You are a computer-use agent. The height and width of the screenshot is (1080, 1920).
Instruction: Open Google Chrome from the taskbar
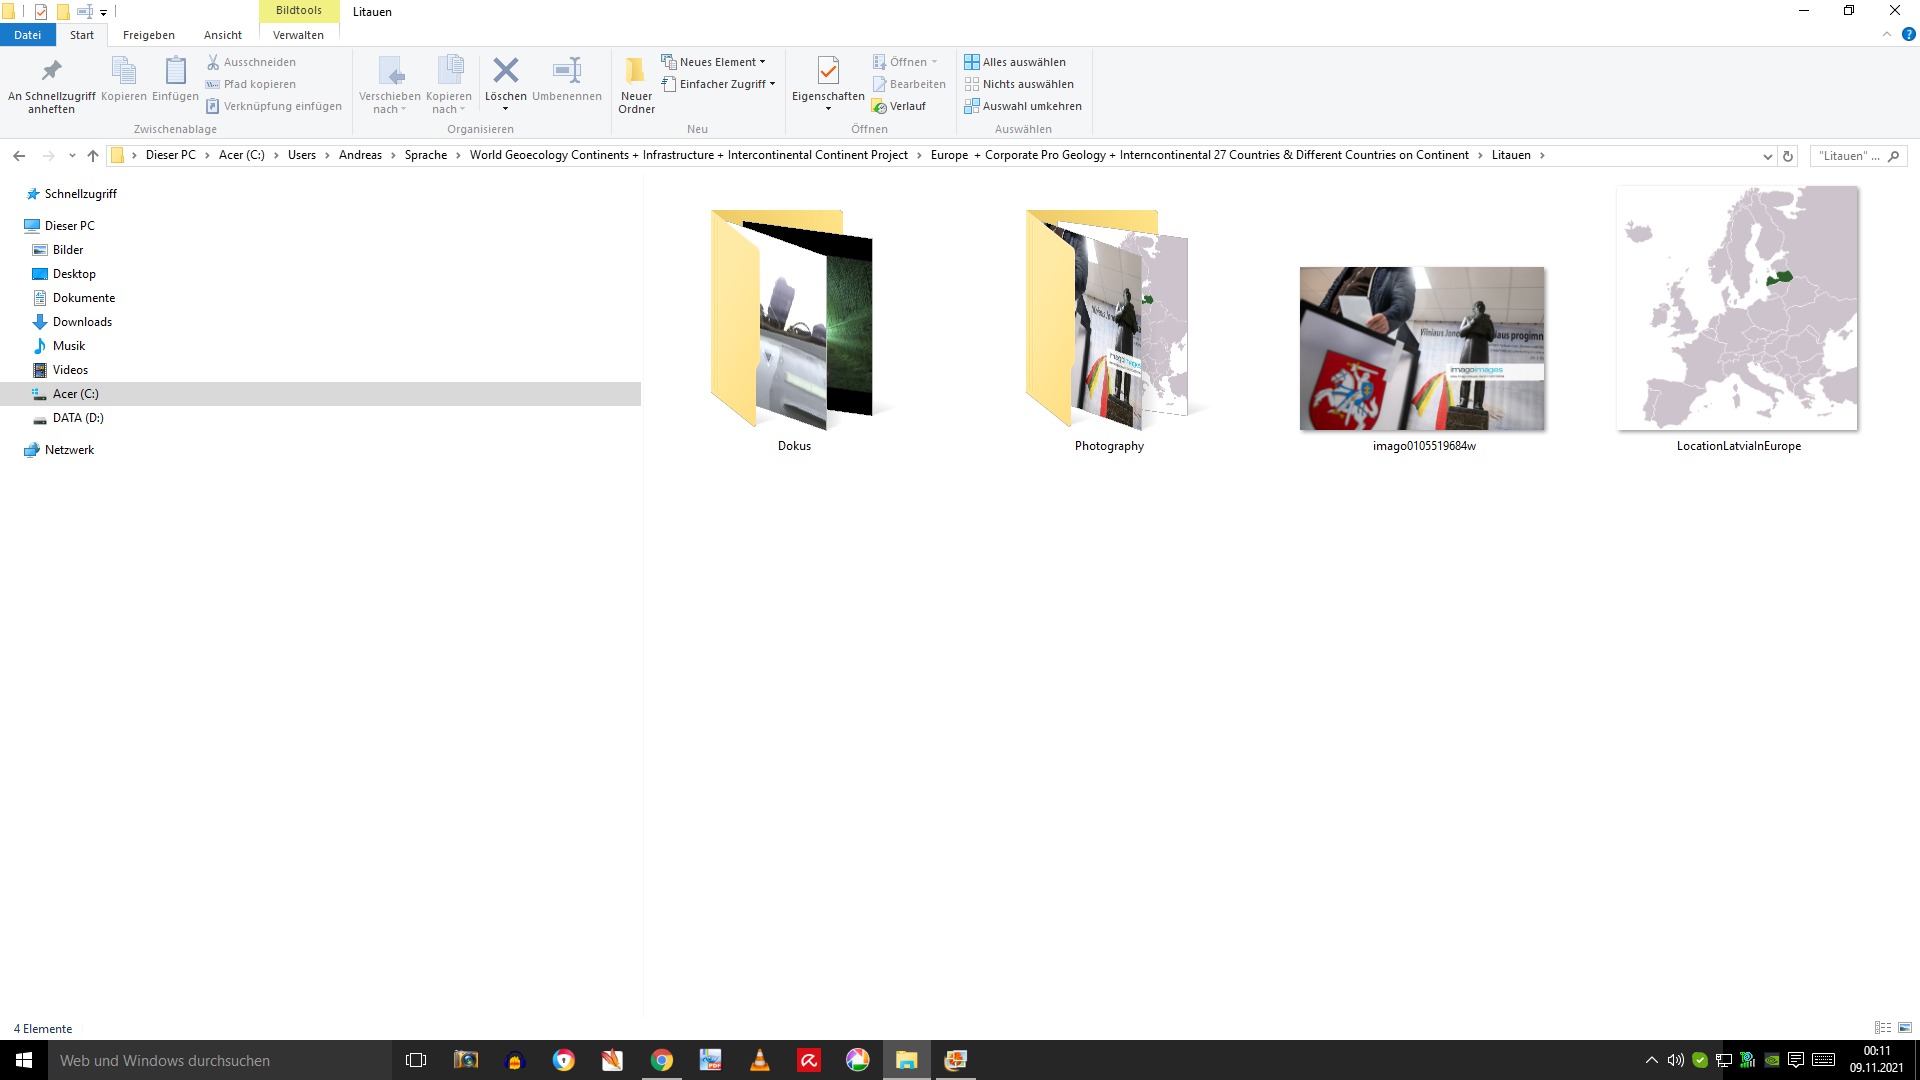pyautogui.click(x=662, y=1060)
